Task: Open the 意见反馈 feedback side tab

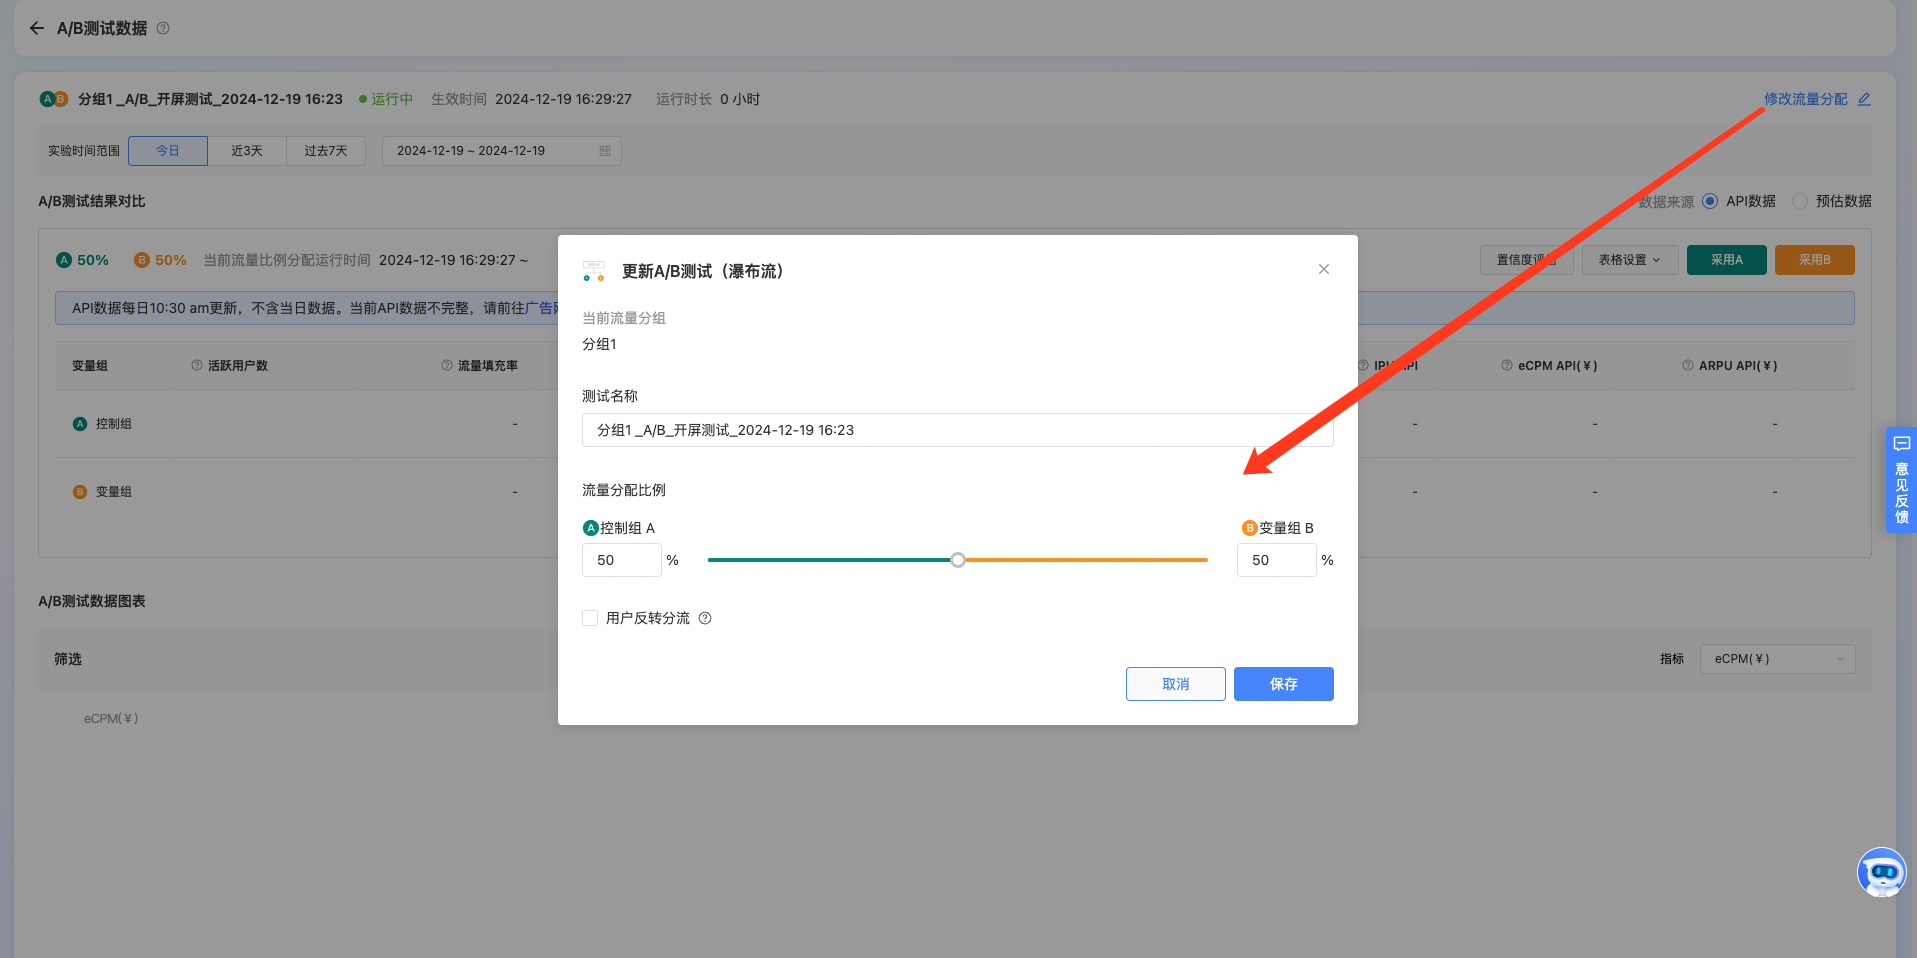Action: [1901, 480]
